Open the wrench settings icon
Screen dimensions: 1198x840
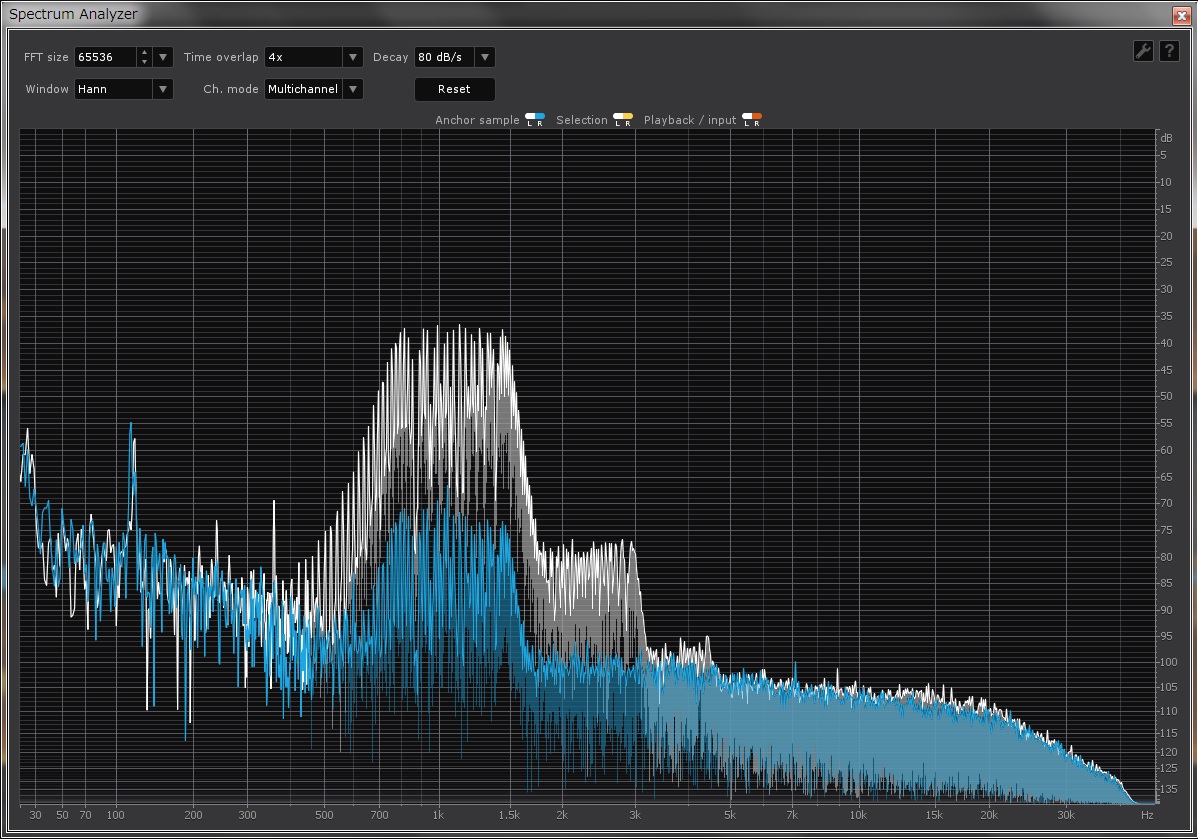click(1143, 51)
